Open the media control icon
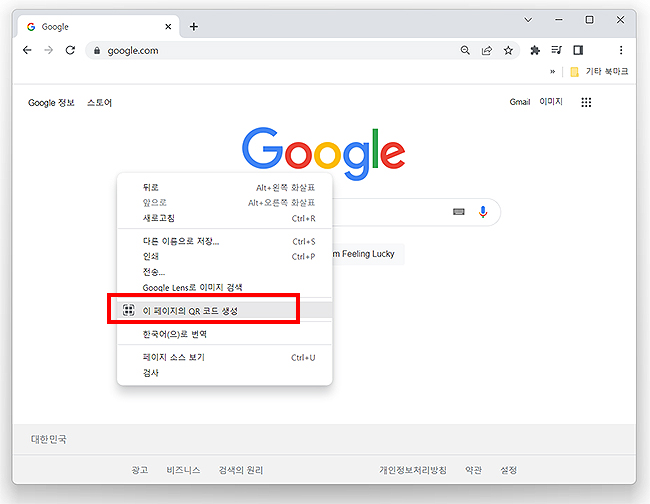Screen dimensions: 650x504 (x=556, y=50)
